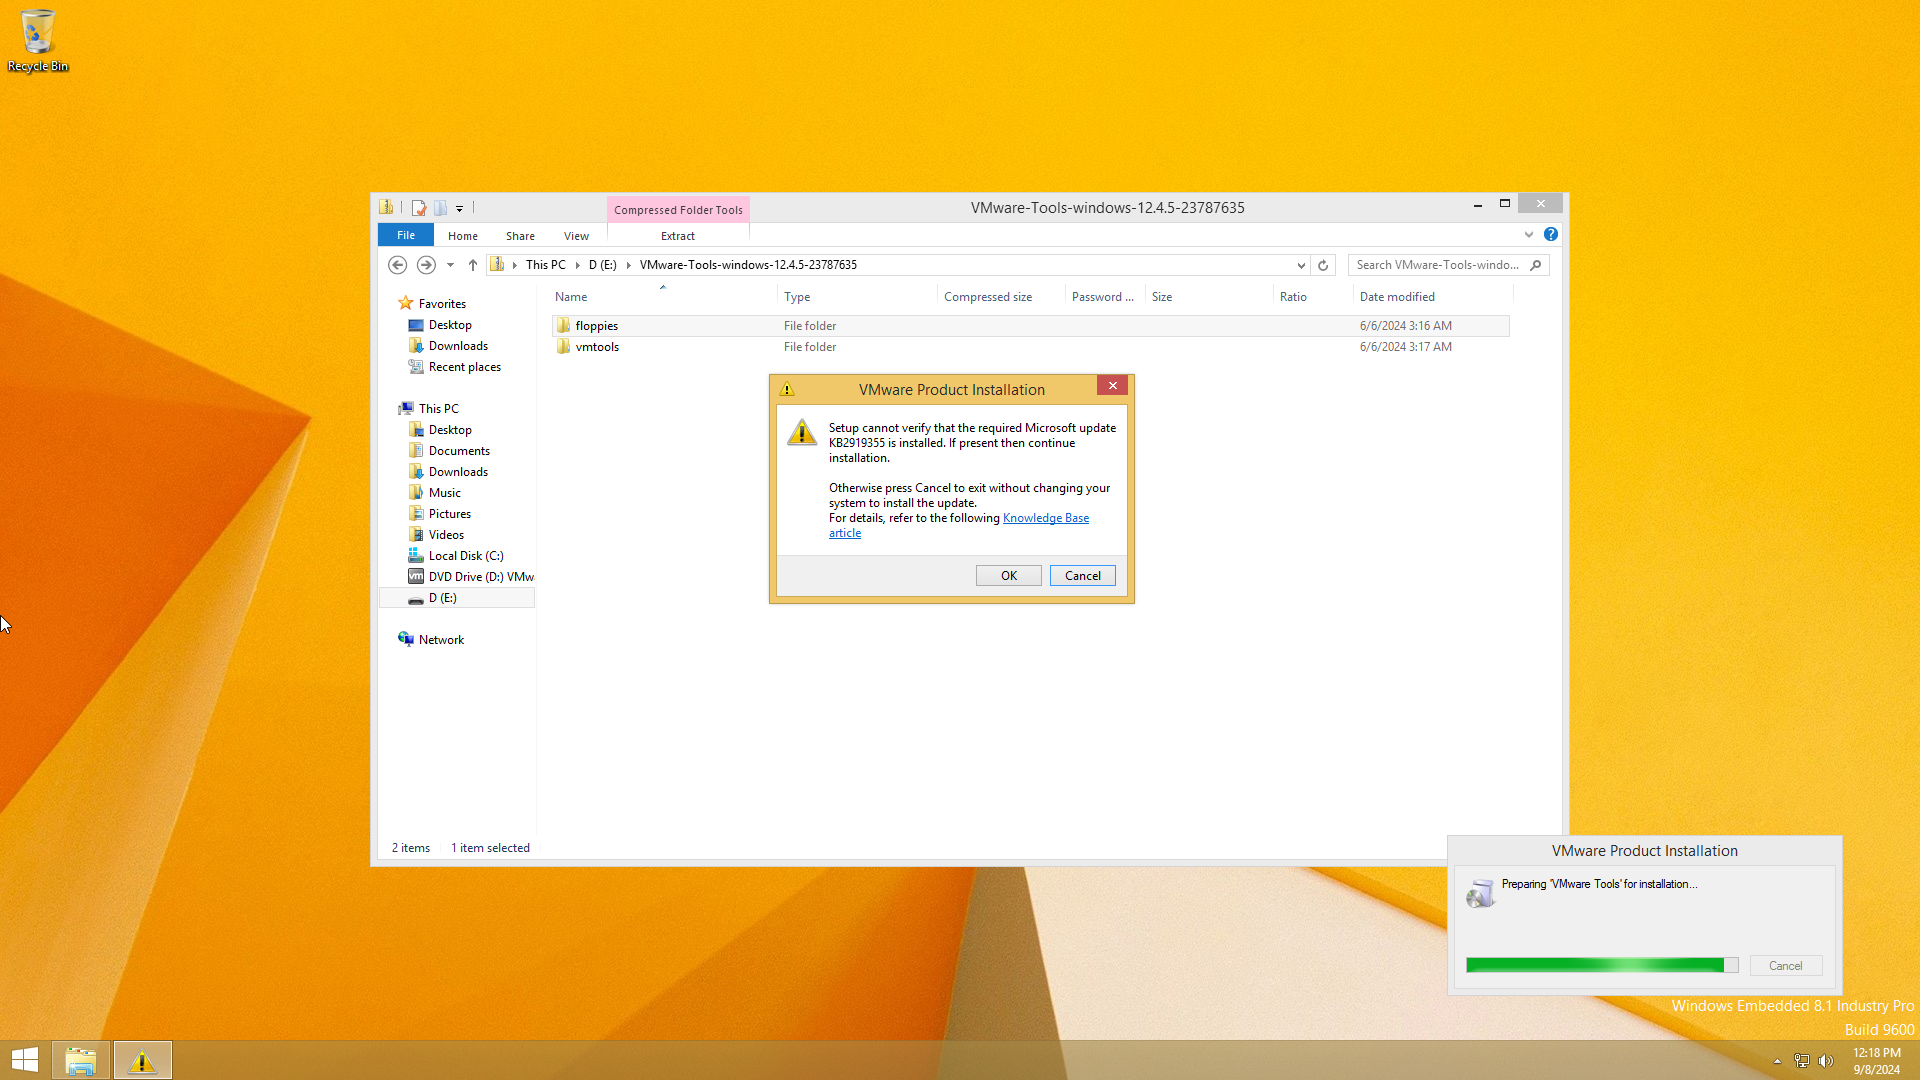Click the Windows Start button
The height and width of the screenshot is (1080, 1920).
(x=25, y=1060)
